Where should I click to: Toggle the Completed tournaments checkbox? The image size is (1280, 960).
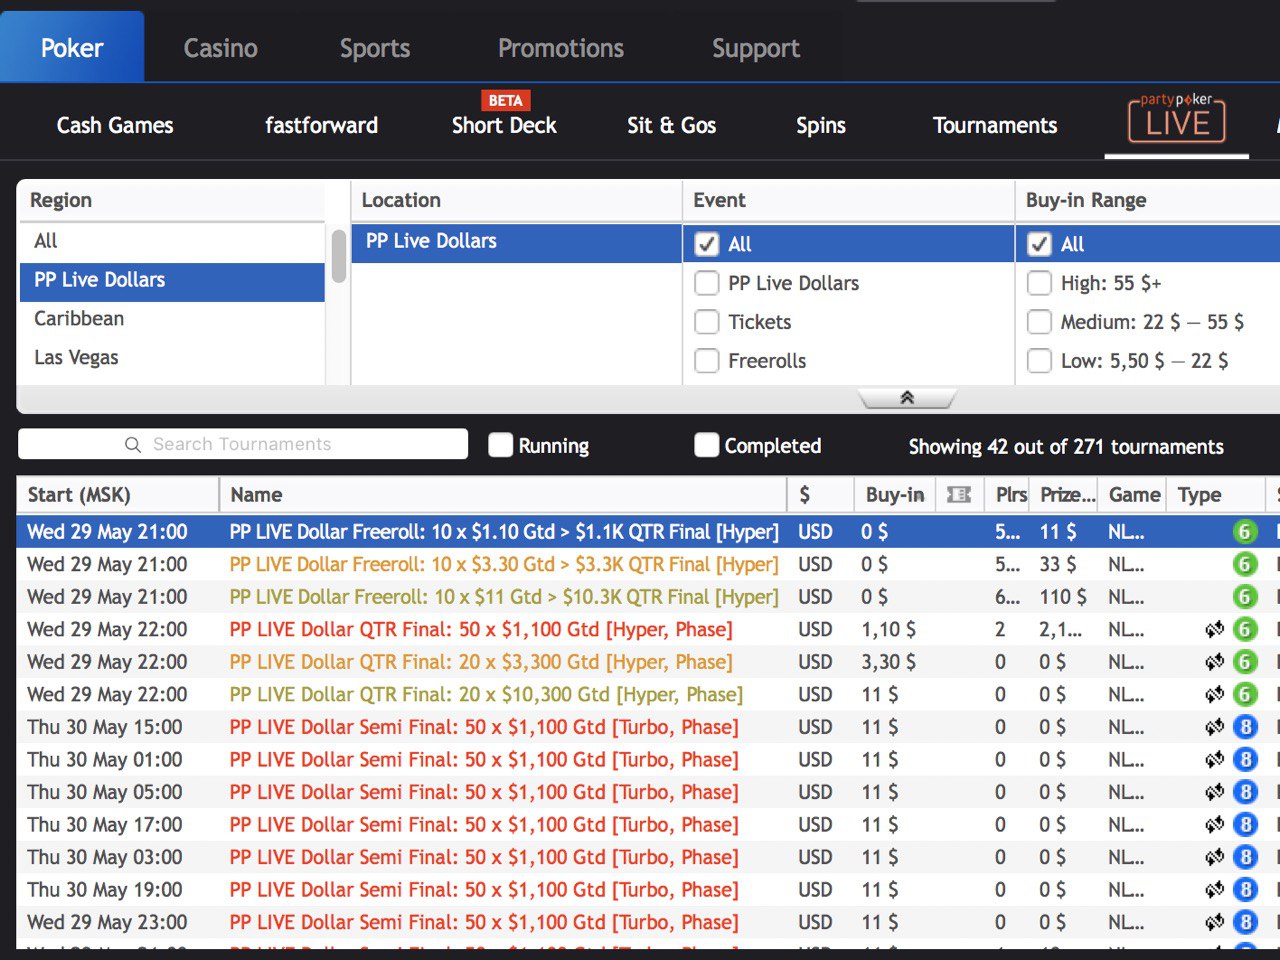click(x=707, y=445)
